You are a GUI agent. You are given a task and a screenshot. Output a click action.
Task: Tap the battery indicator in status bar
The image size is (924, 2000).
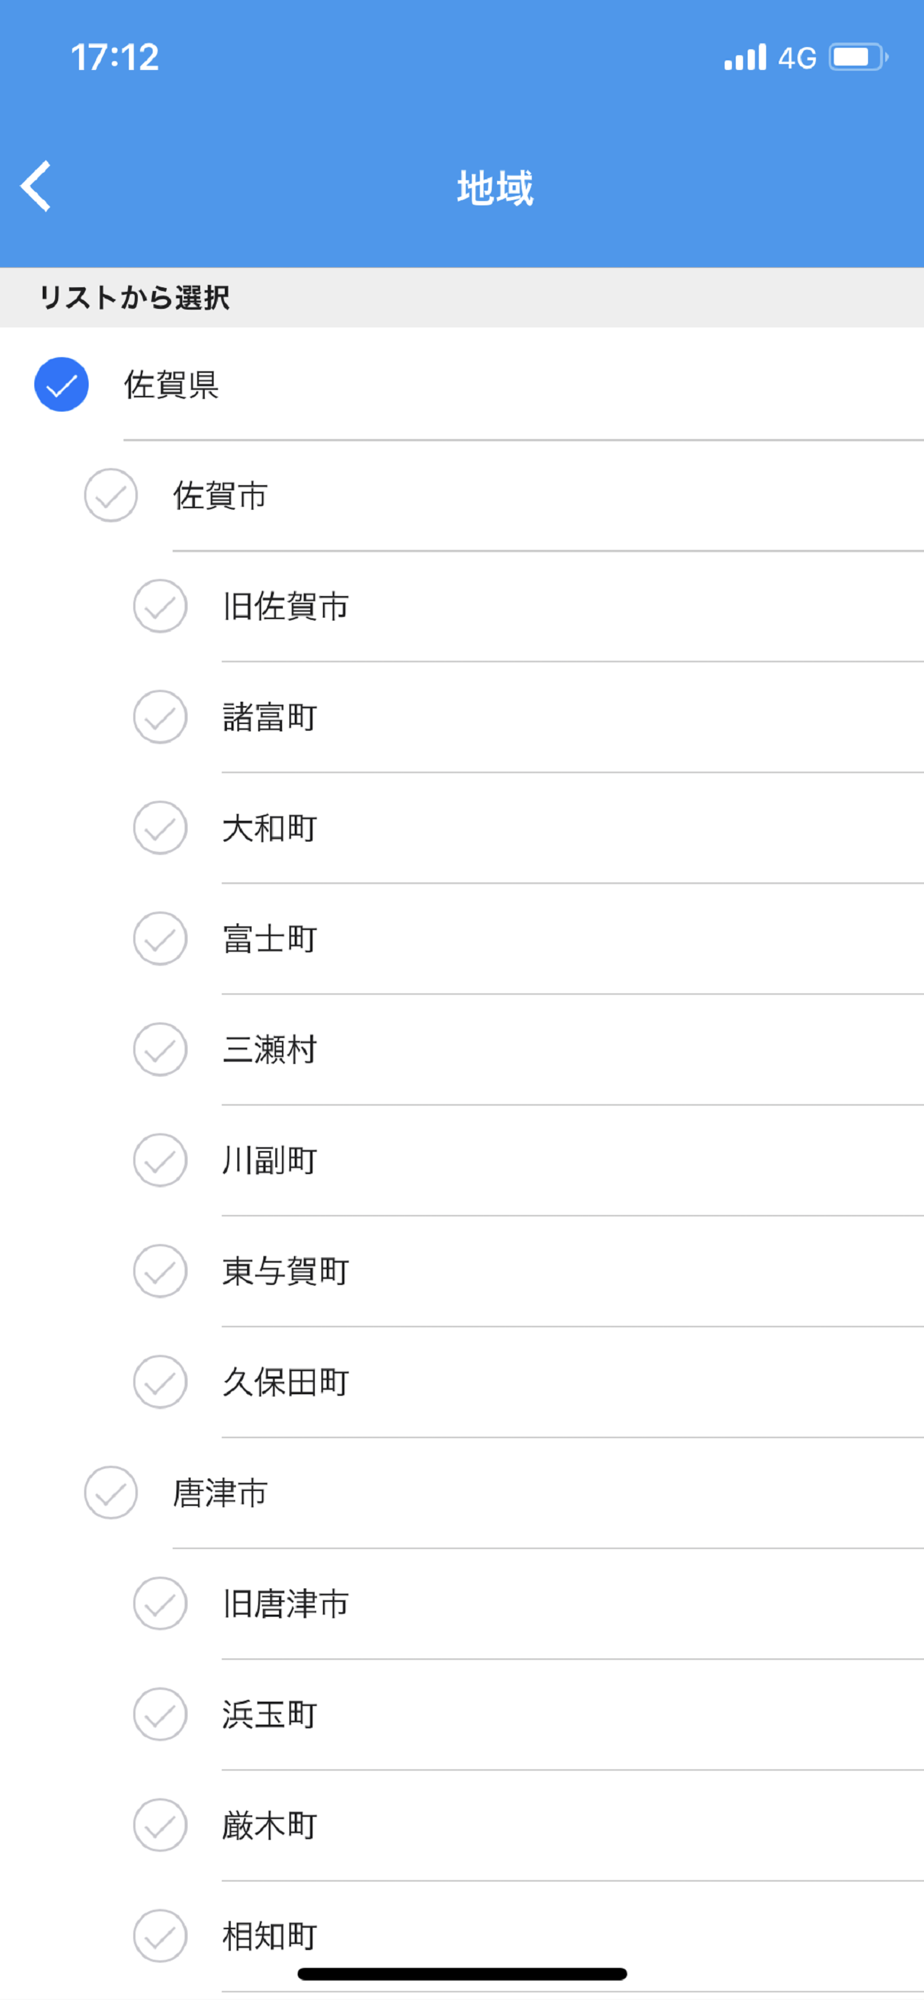[x=858, y=57]
